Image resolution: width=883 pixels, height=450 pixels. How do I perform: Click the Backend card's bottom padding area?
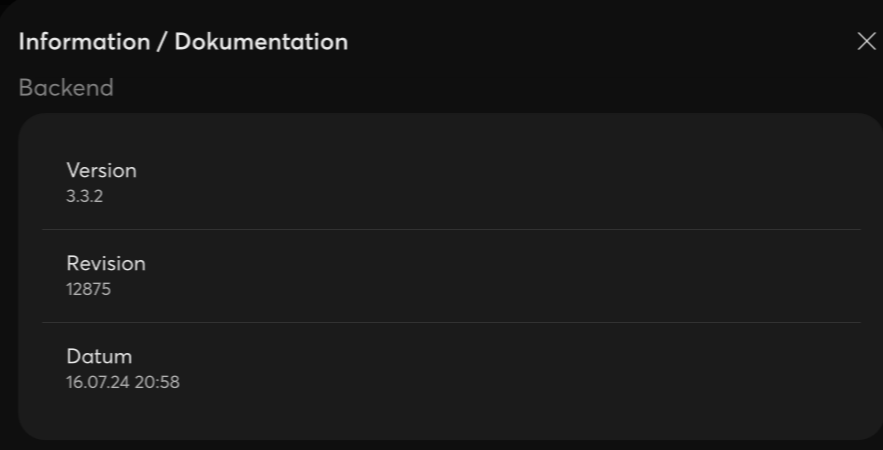pos(450,420)
